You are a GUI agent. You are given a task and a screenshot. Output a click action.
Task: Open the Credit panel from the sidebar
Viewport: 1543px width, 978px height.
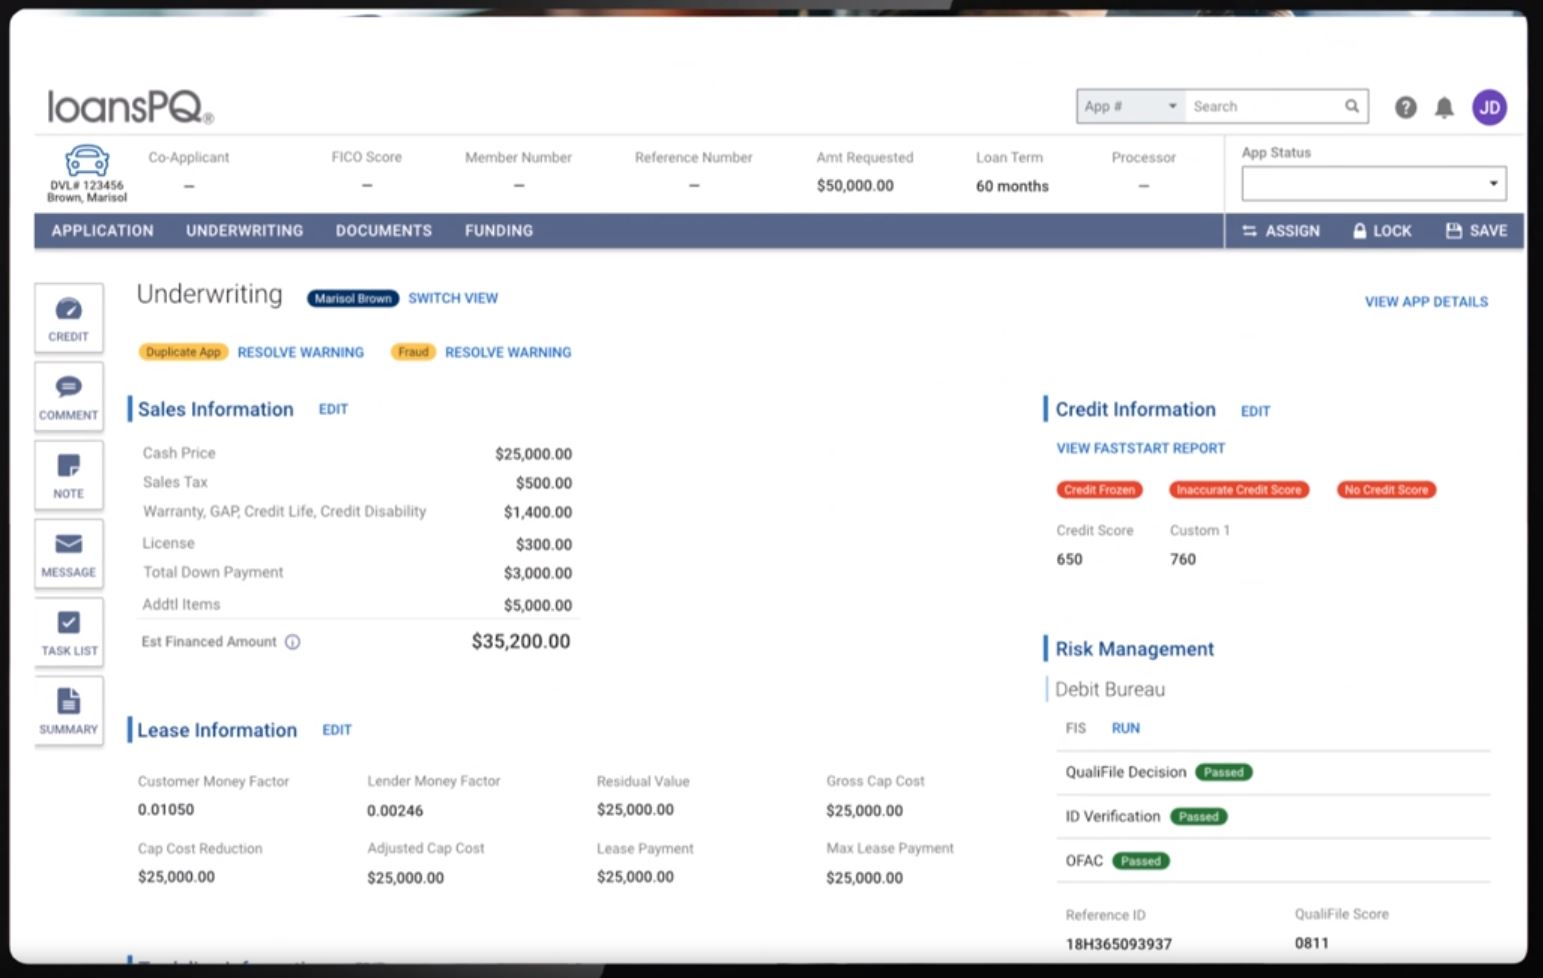click(68, 318)
